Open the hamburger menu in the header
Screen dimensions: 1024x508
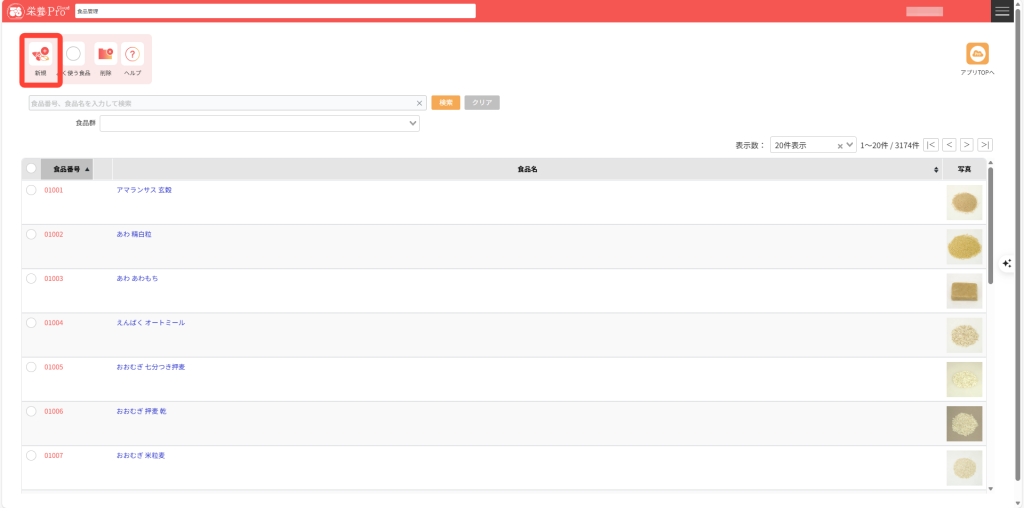(x=1002, y=11)
